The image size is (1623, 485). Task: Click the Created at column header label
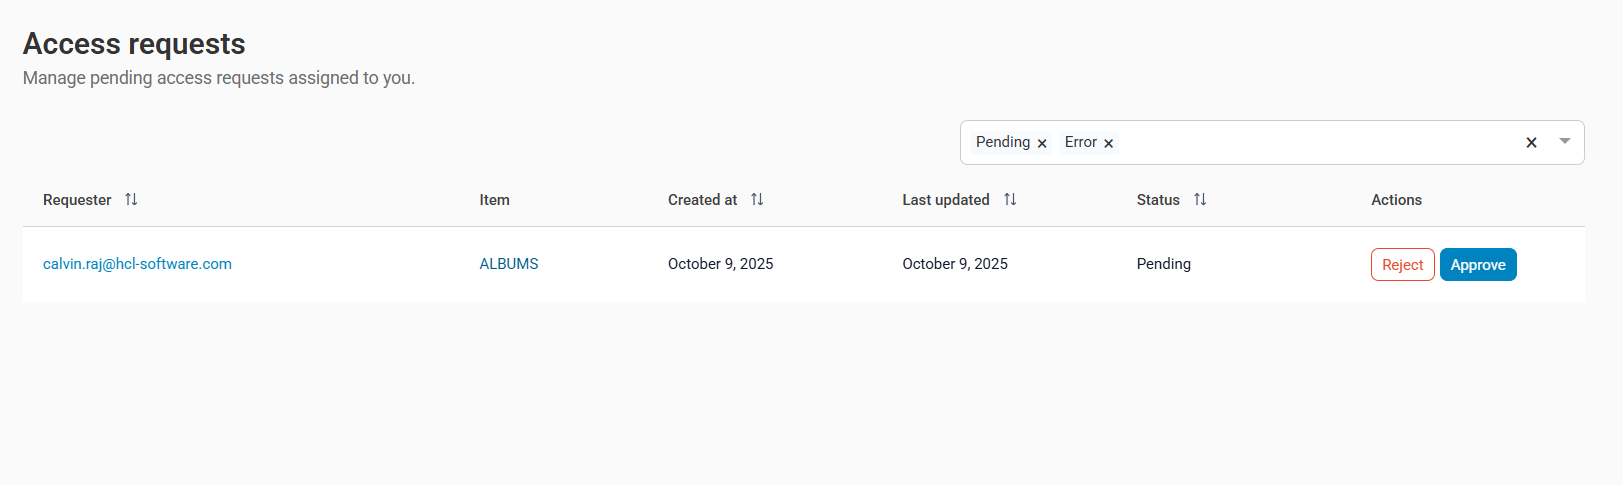(702, 200)
